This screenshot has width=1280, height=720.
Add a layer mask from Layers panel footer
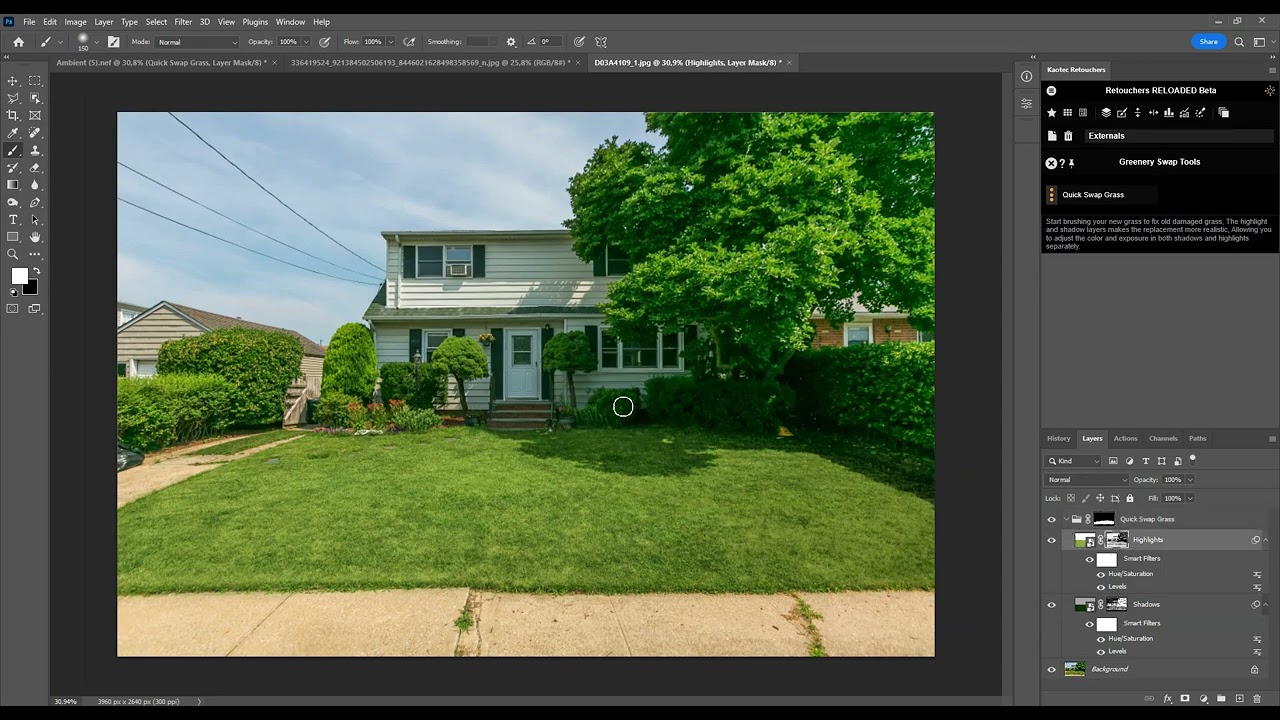(1185, 699)
